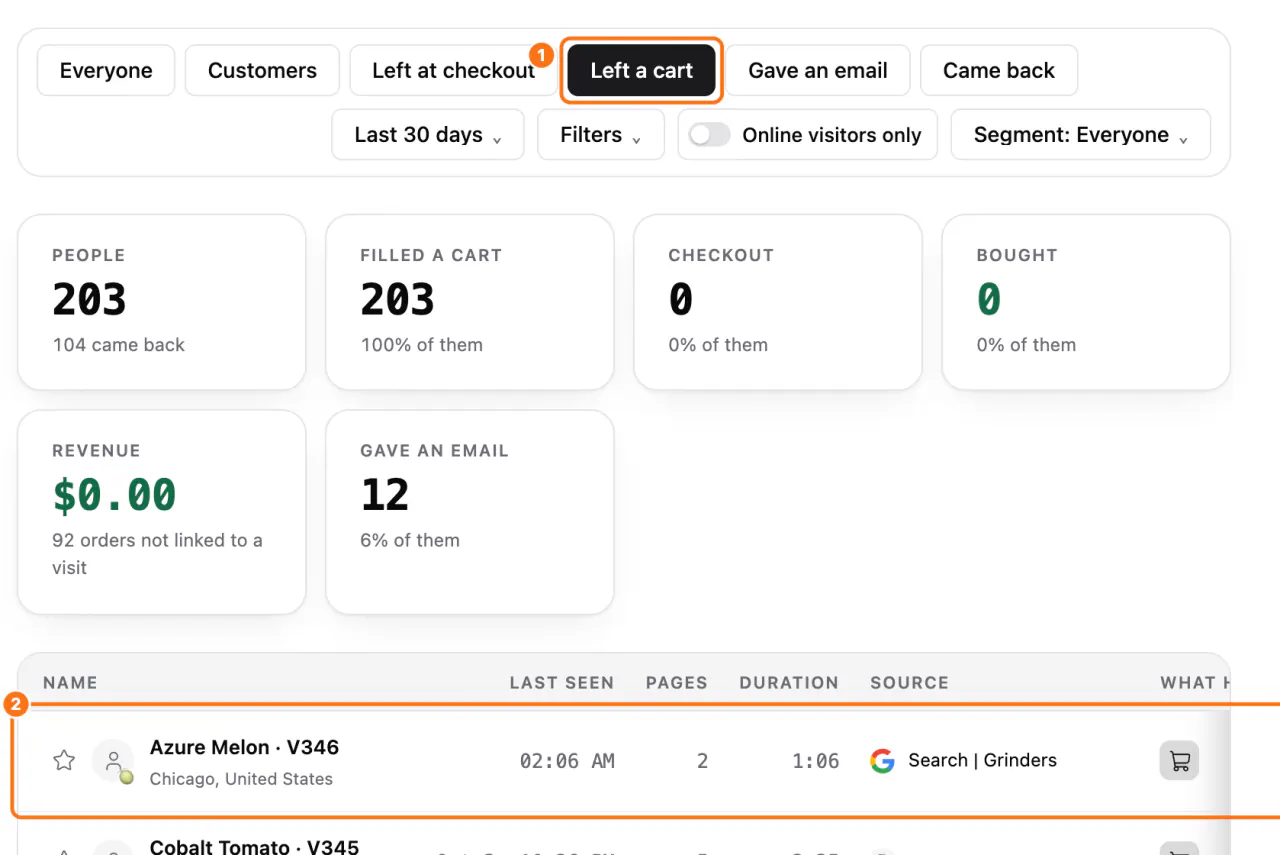Open Azure Melon's visitor avatar
This screenshot has height=855, width=1280.
(114, 761)
